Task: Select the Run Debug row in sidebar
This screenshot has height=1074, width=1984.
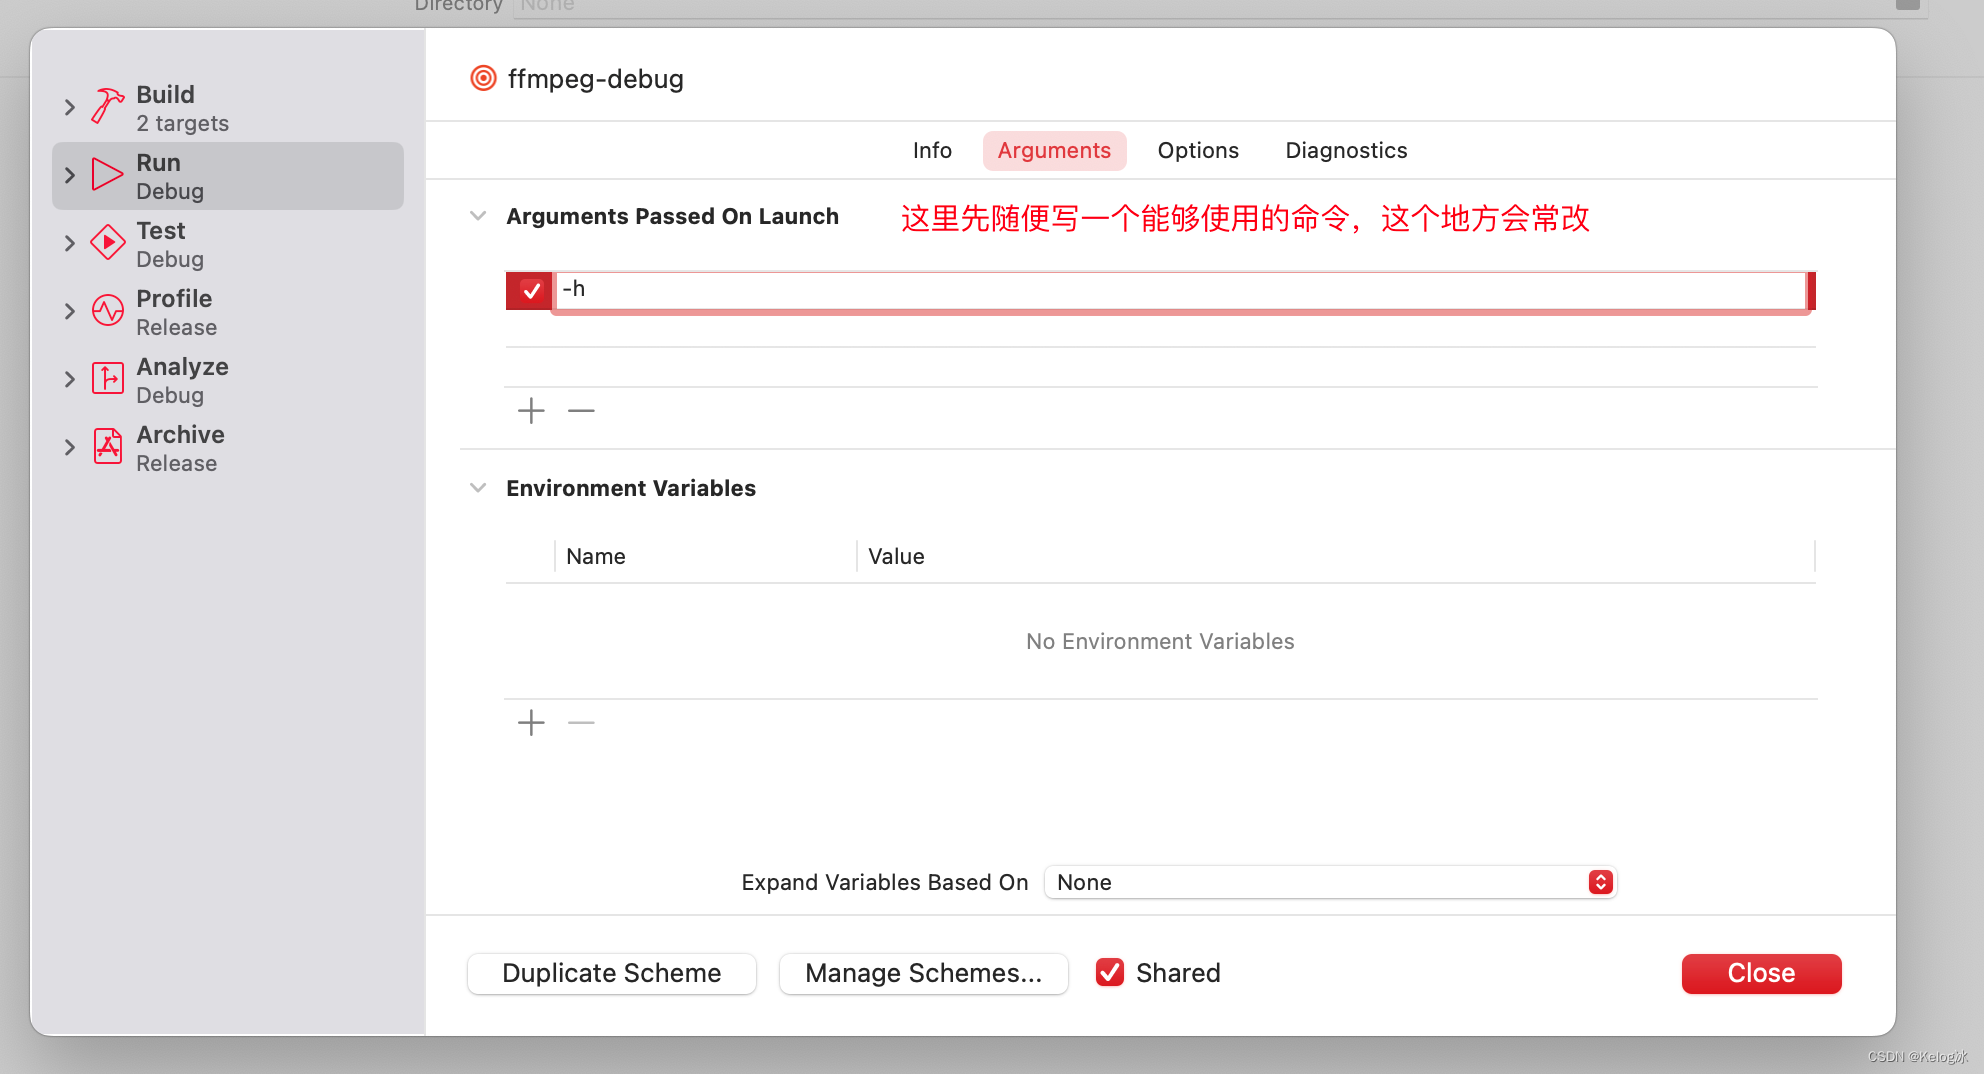Action: (x=228, y=176)
